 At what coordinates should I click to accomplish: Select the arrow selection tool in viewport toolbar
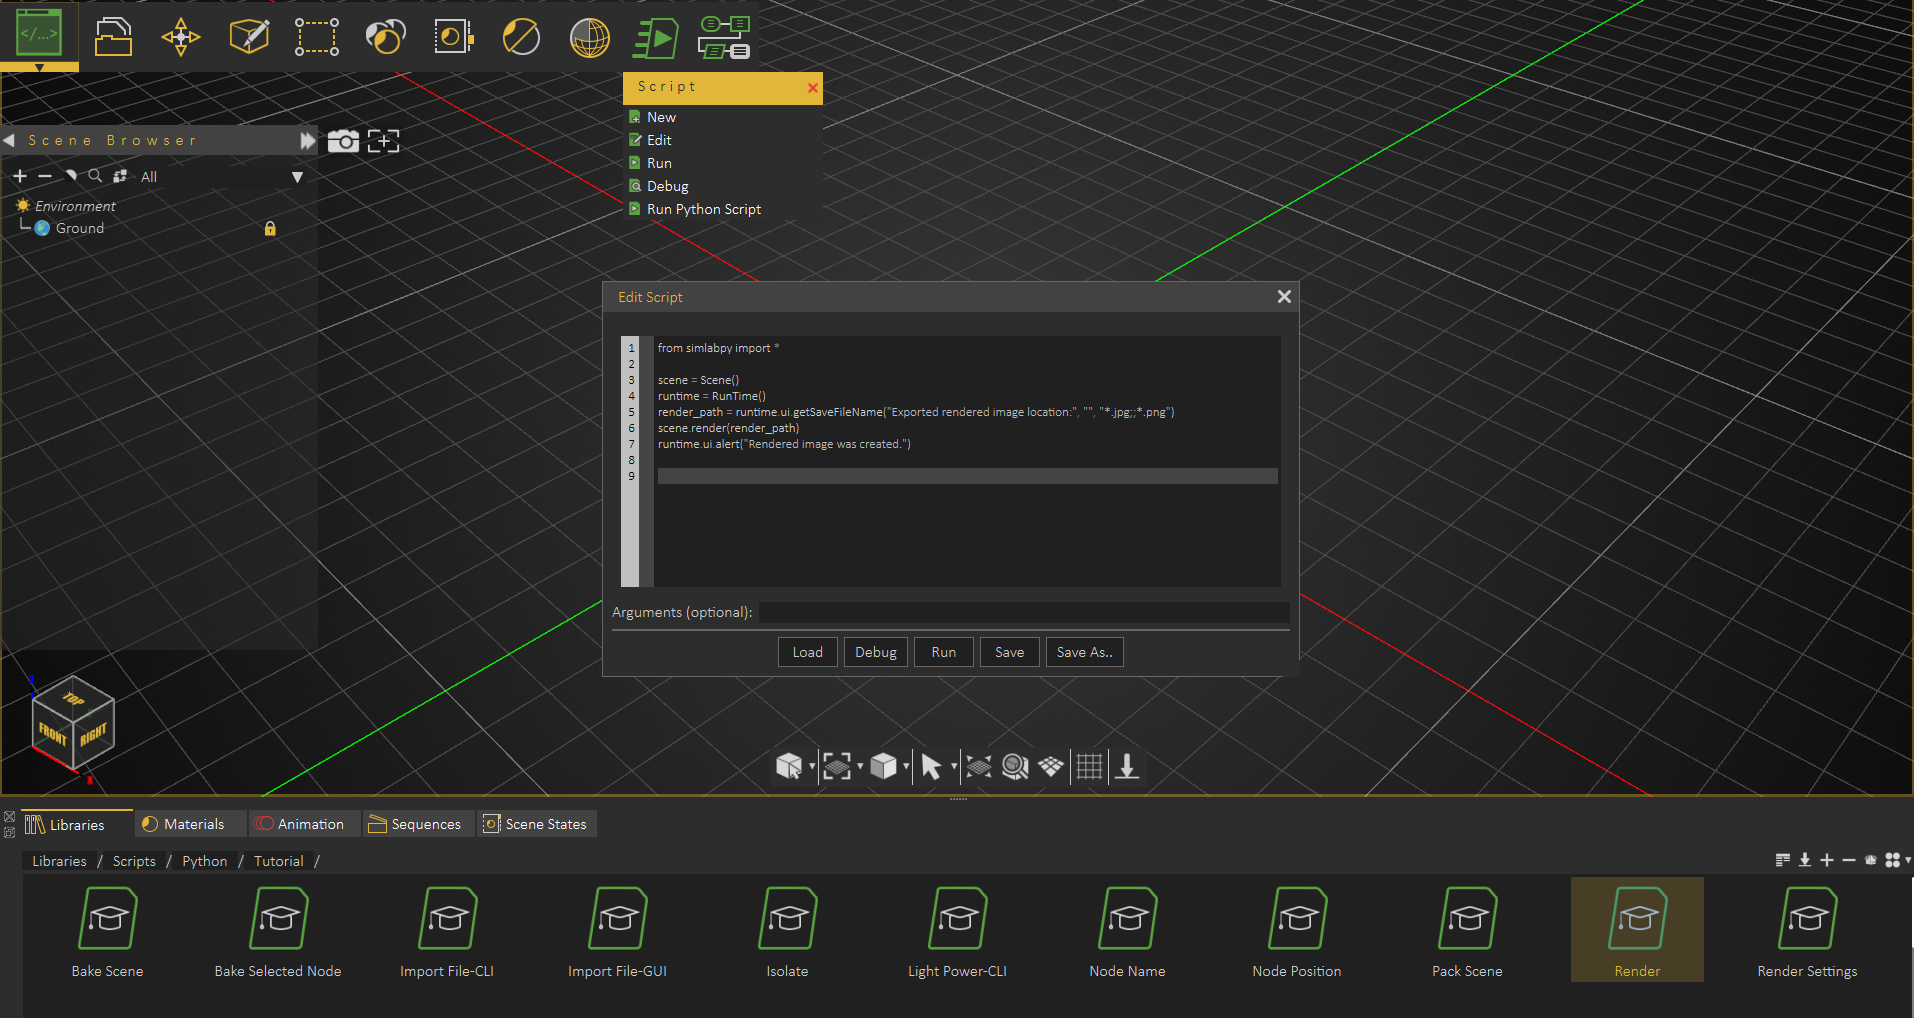click(x=930, y=766)
